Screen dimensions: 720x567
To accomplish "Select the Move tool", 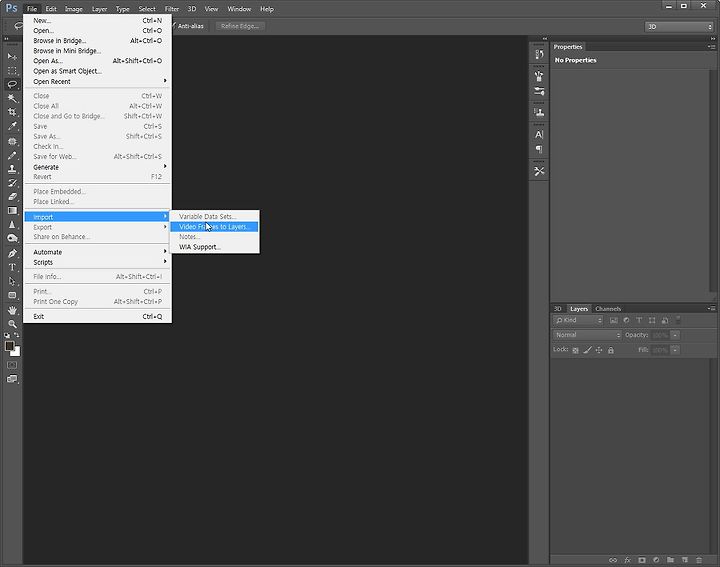I will [x=12, y=56].
